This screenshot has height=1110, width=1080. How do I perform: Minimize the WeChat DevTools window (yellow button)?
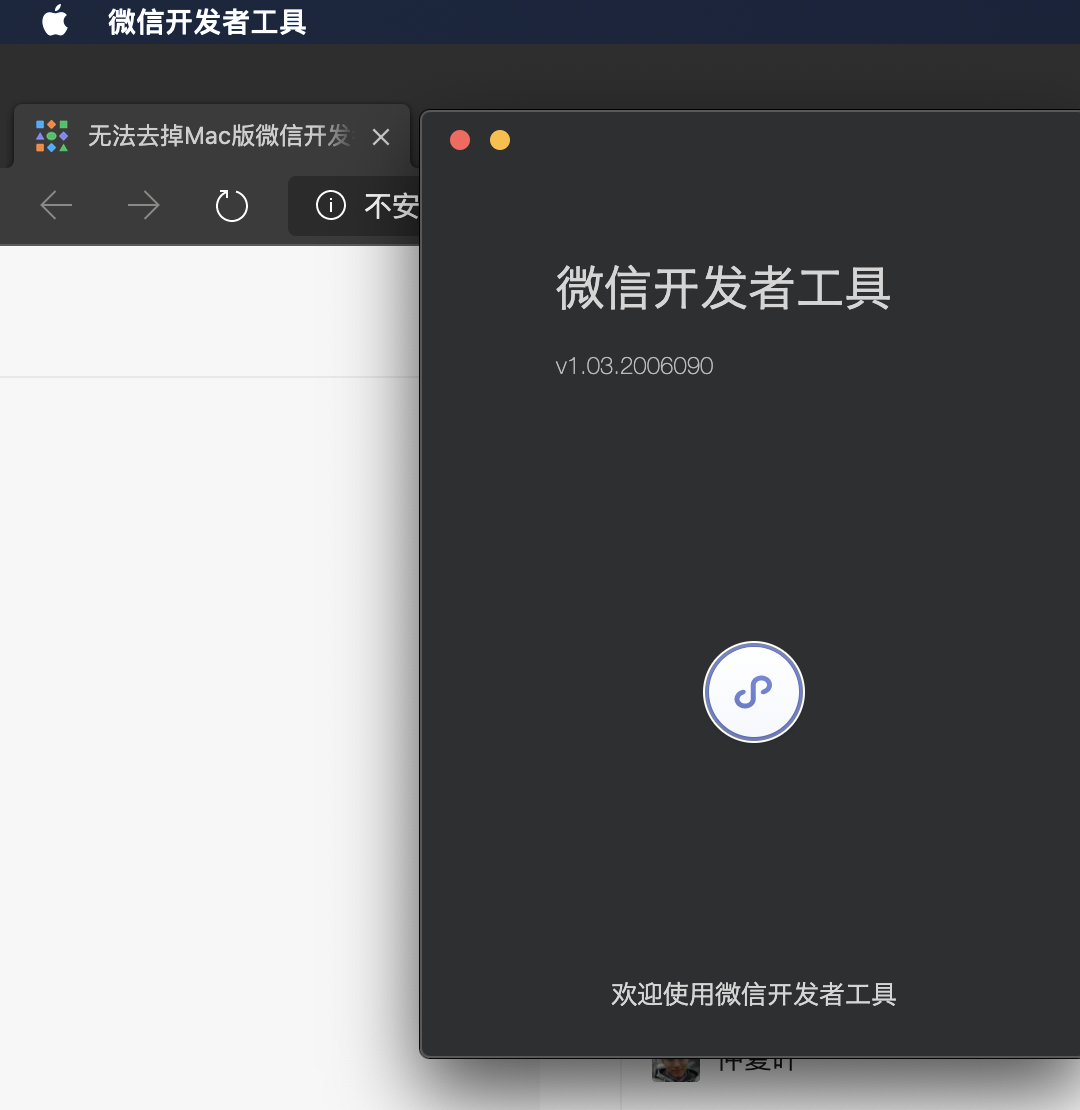[x=500, y=140]
